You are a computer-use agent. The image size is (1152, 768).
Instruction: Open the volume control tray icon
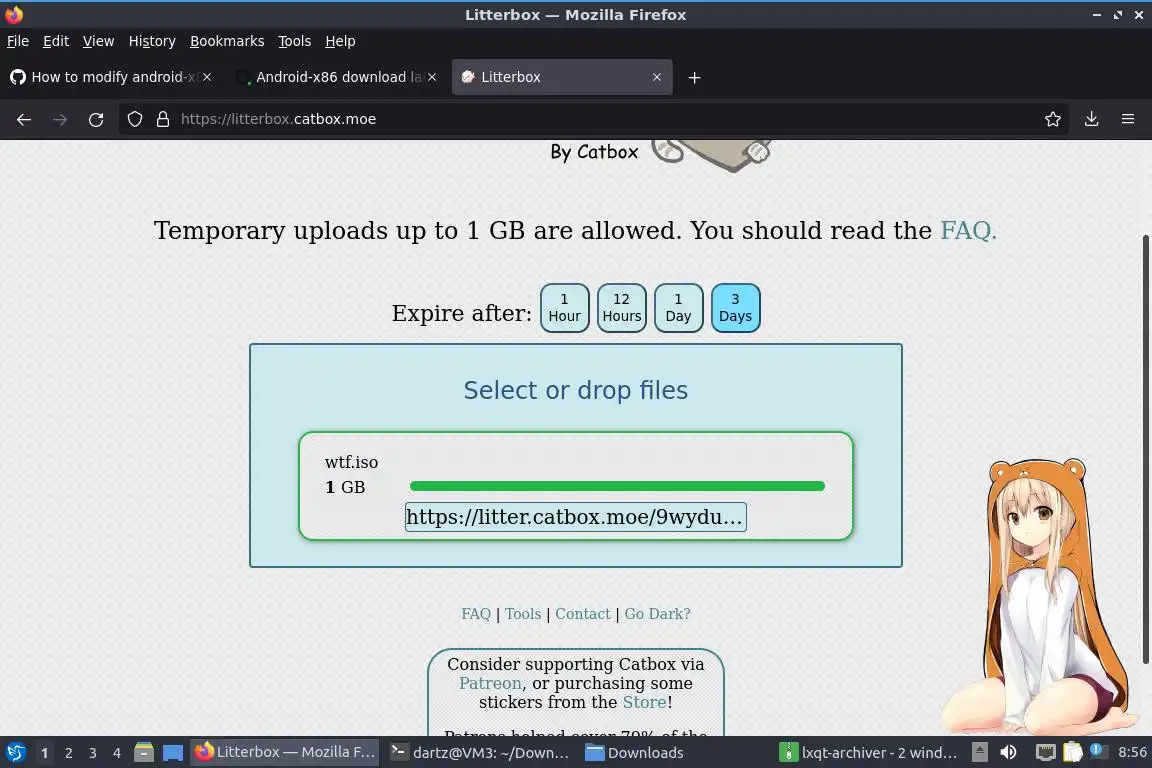pyautogui.click(x=1009, y=753)
